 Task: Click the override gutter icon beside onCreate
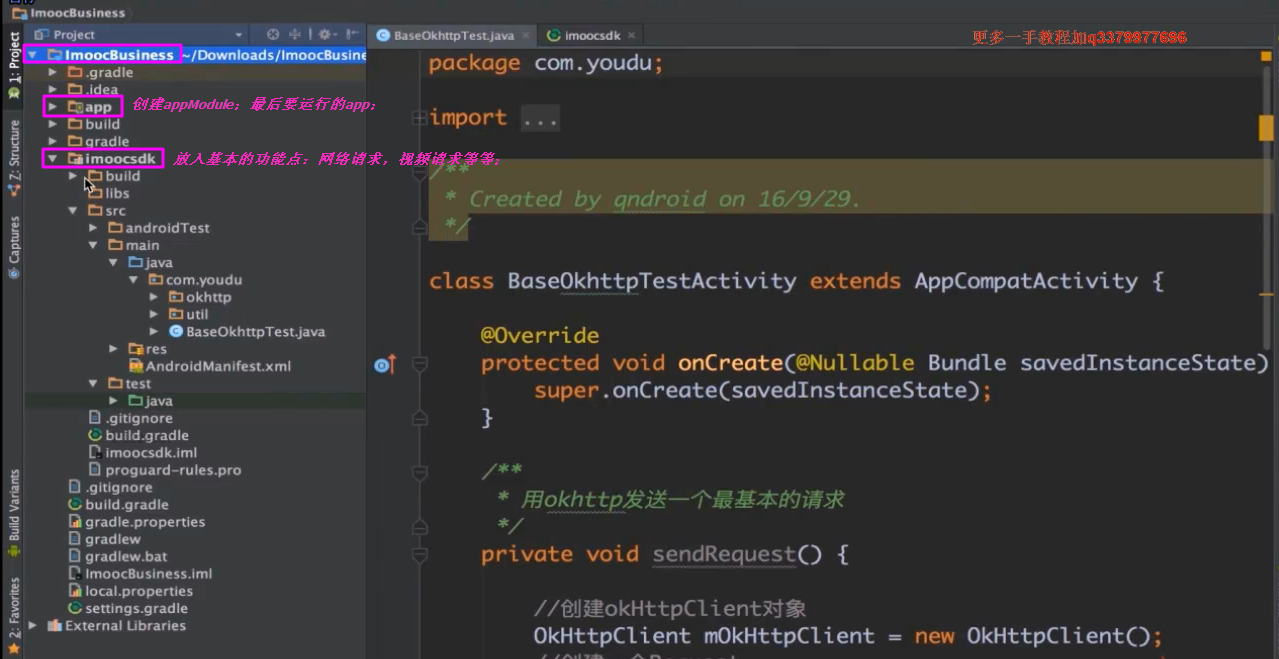click(x=383, y=365)
